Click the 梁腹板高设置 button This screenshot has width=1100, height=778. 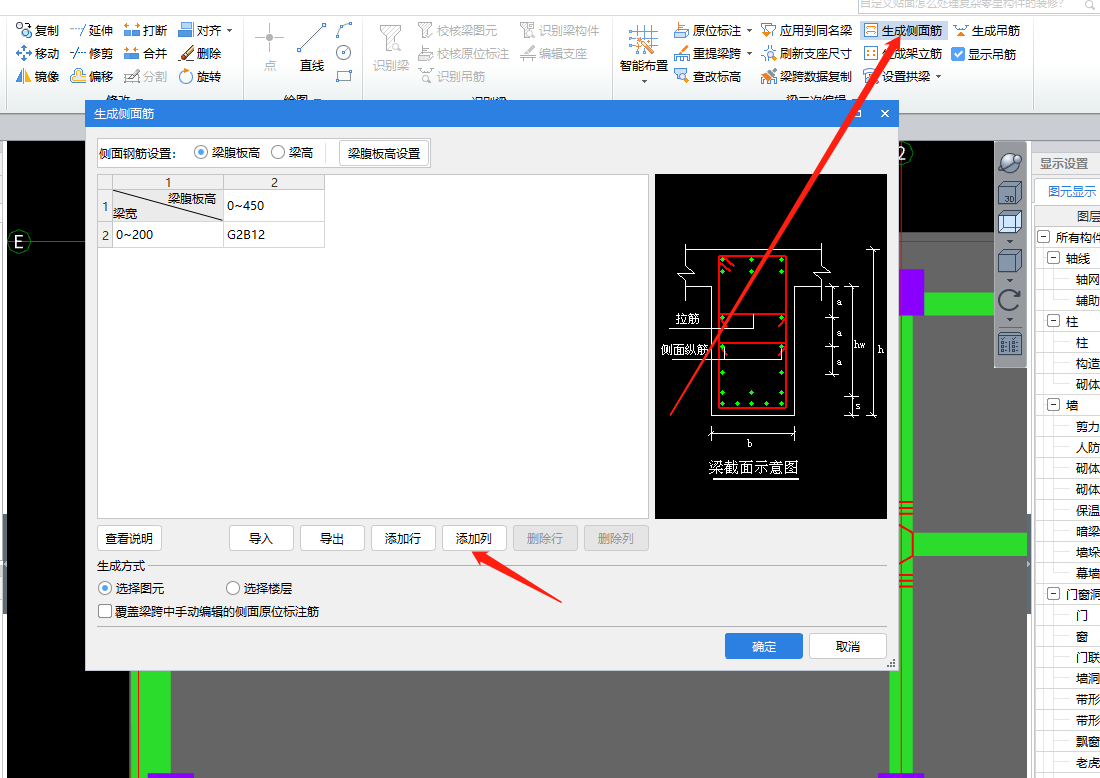tap(384, 153)
